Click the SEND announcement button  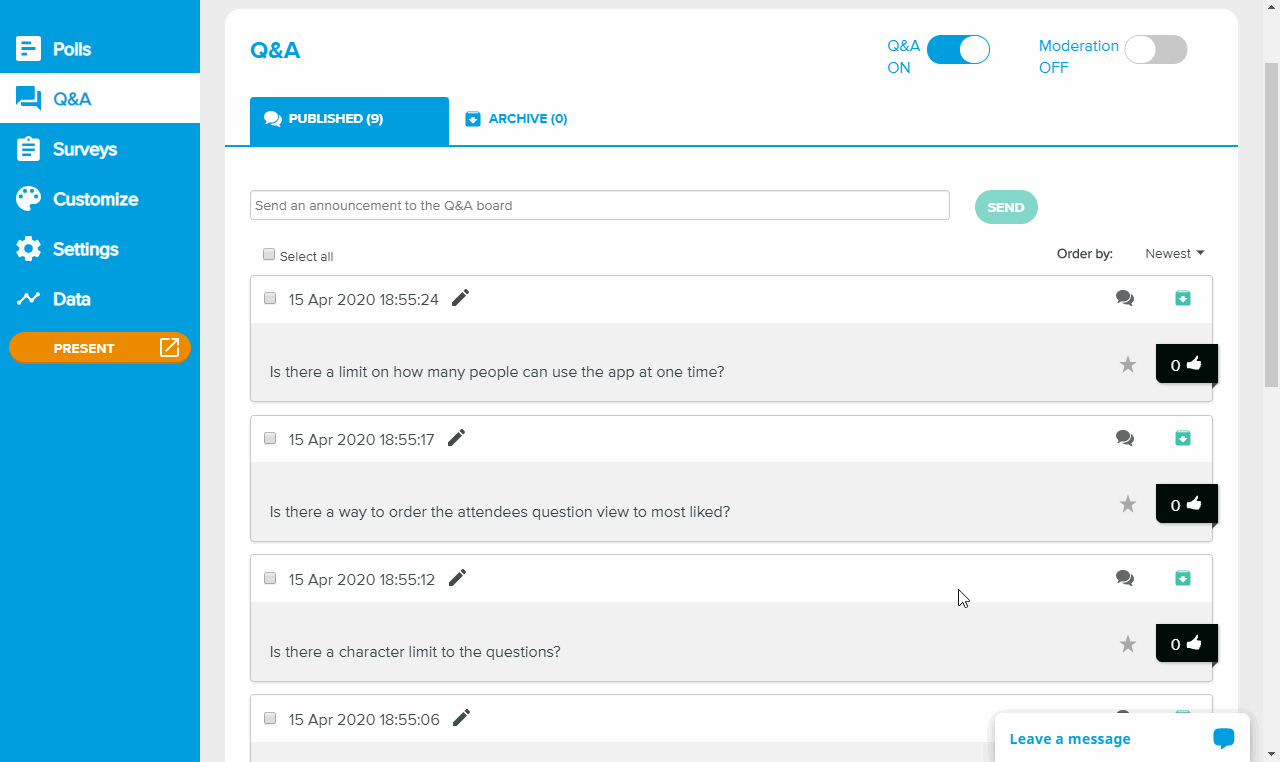click(x=1006, y=207)
